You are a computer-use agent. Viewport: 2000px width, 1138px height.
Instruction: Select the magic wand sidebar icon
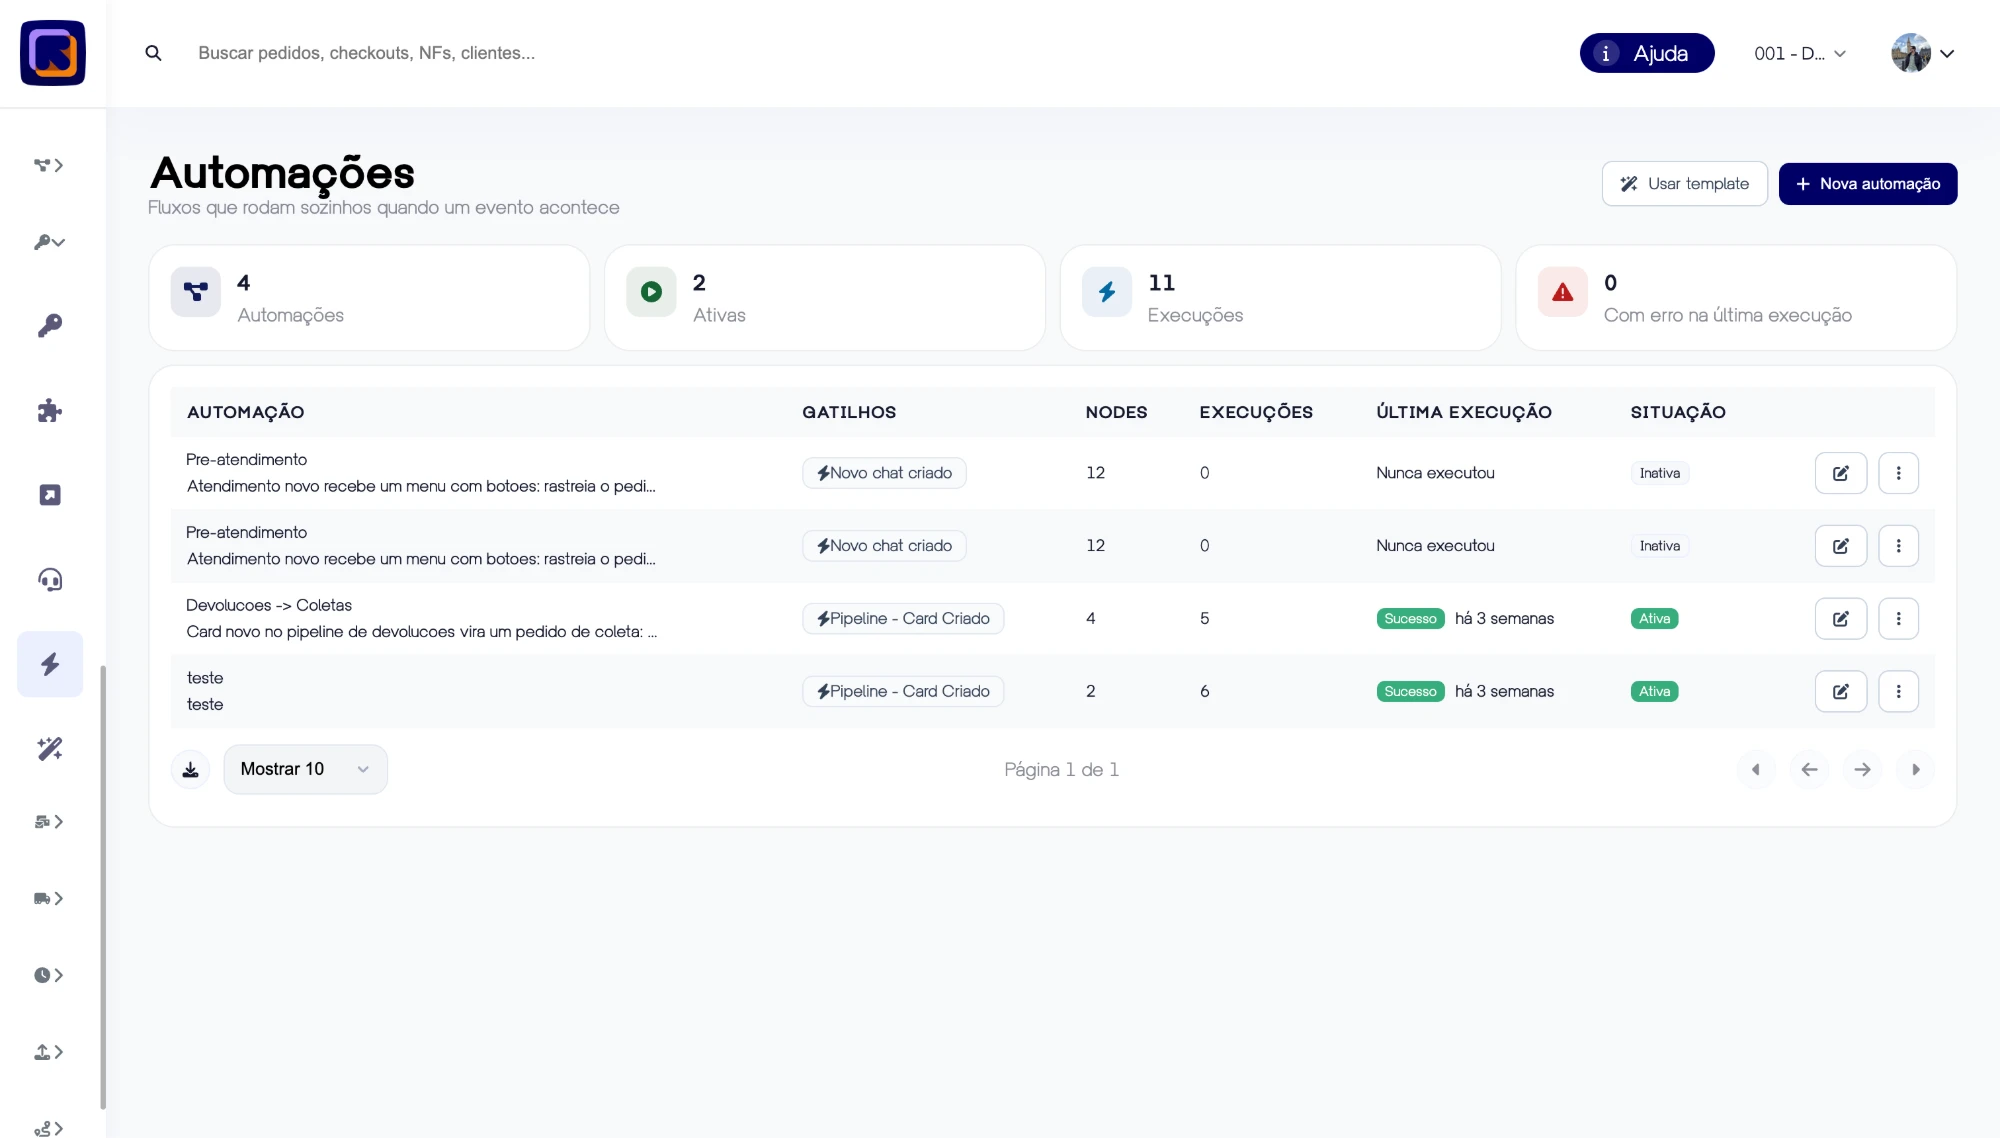click(50, 748)
